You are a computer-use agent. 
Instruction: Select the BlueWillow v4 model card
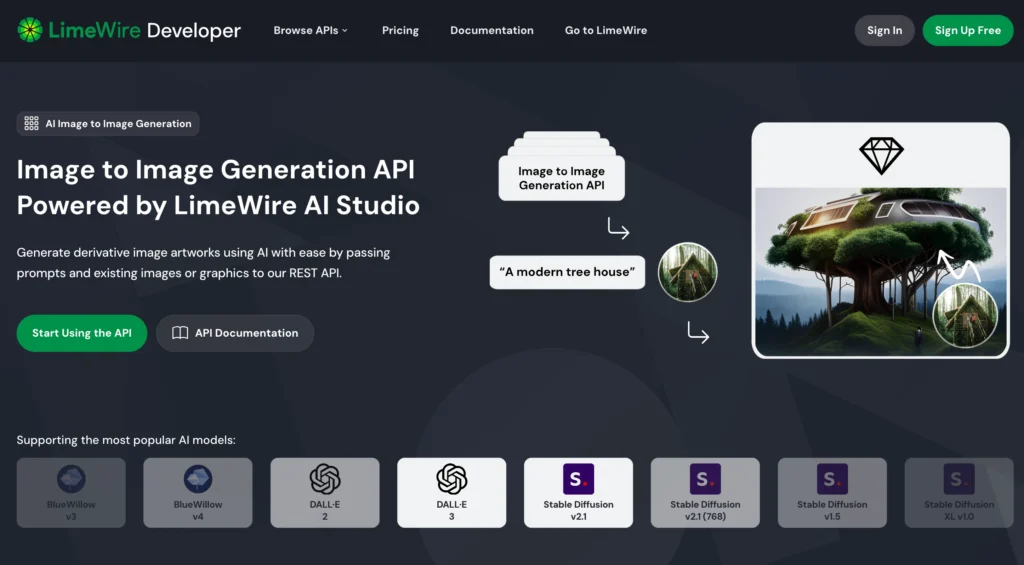(x=198, y=492)
